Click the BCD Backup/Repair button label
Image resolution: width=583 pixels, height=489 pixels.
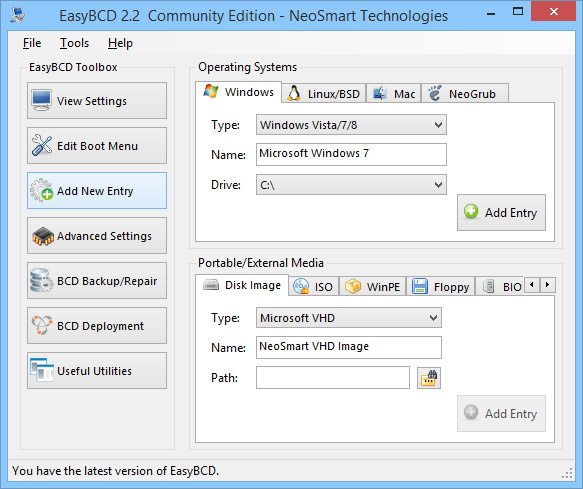tap(107, 281)
